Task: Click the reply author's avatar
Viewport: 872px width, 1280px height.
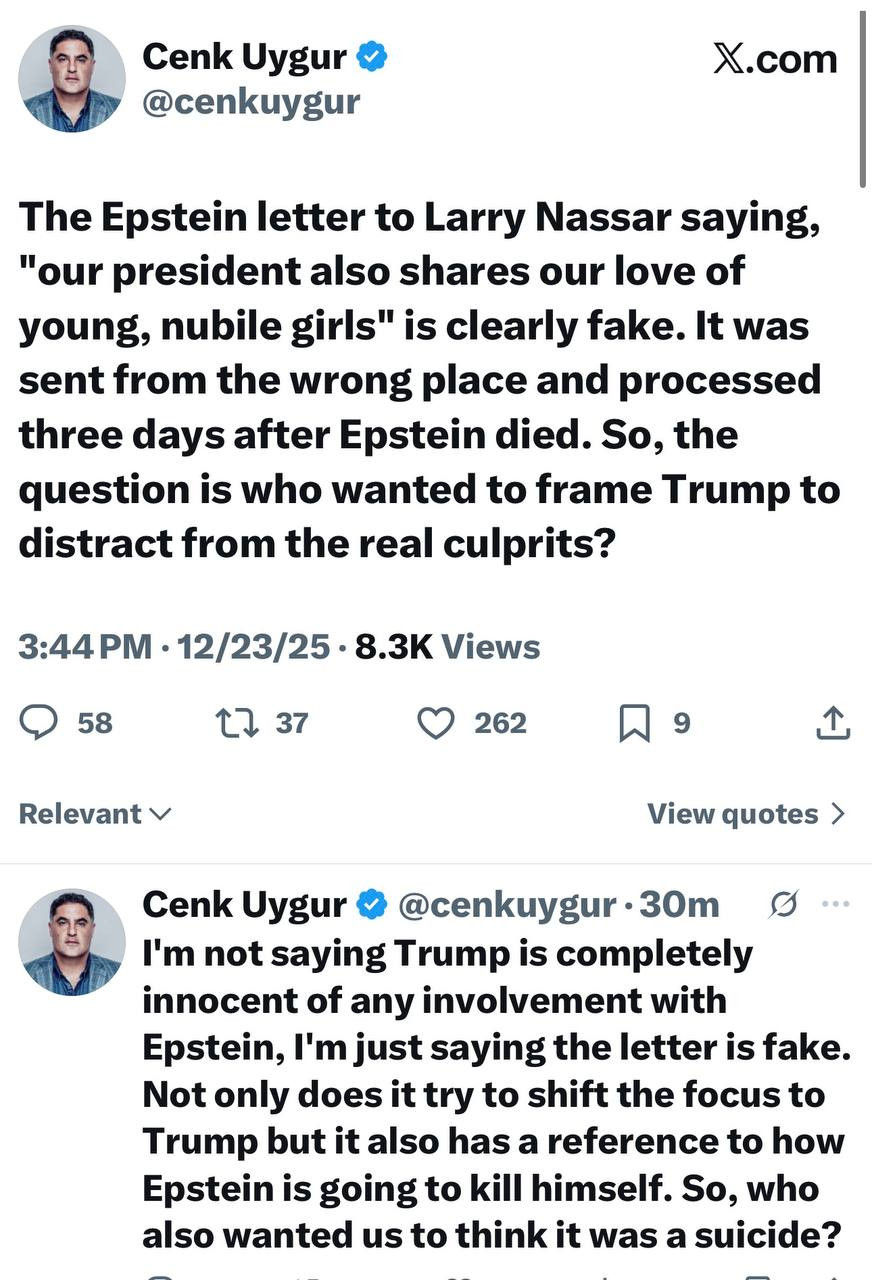Action: point(72,942)
